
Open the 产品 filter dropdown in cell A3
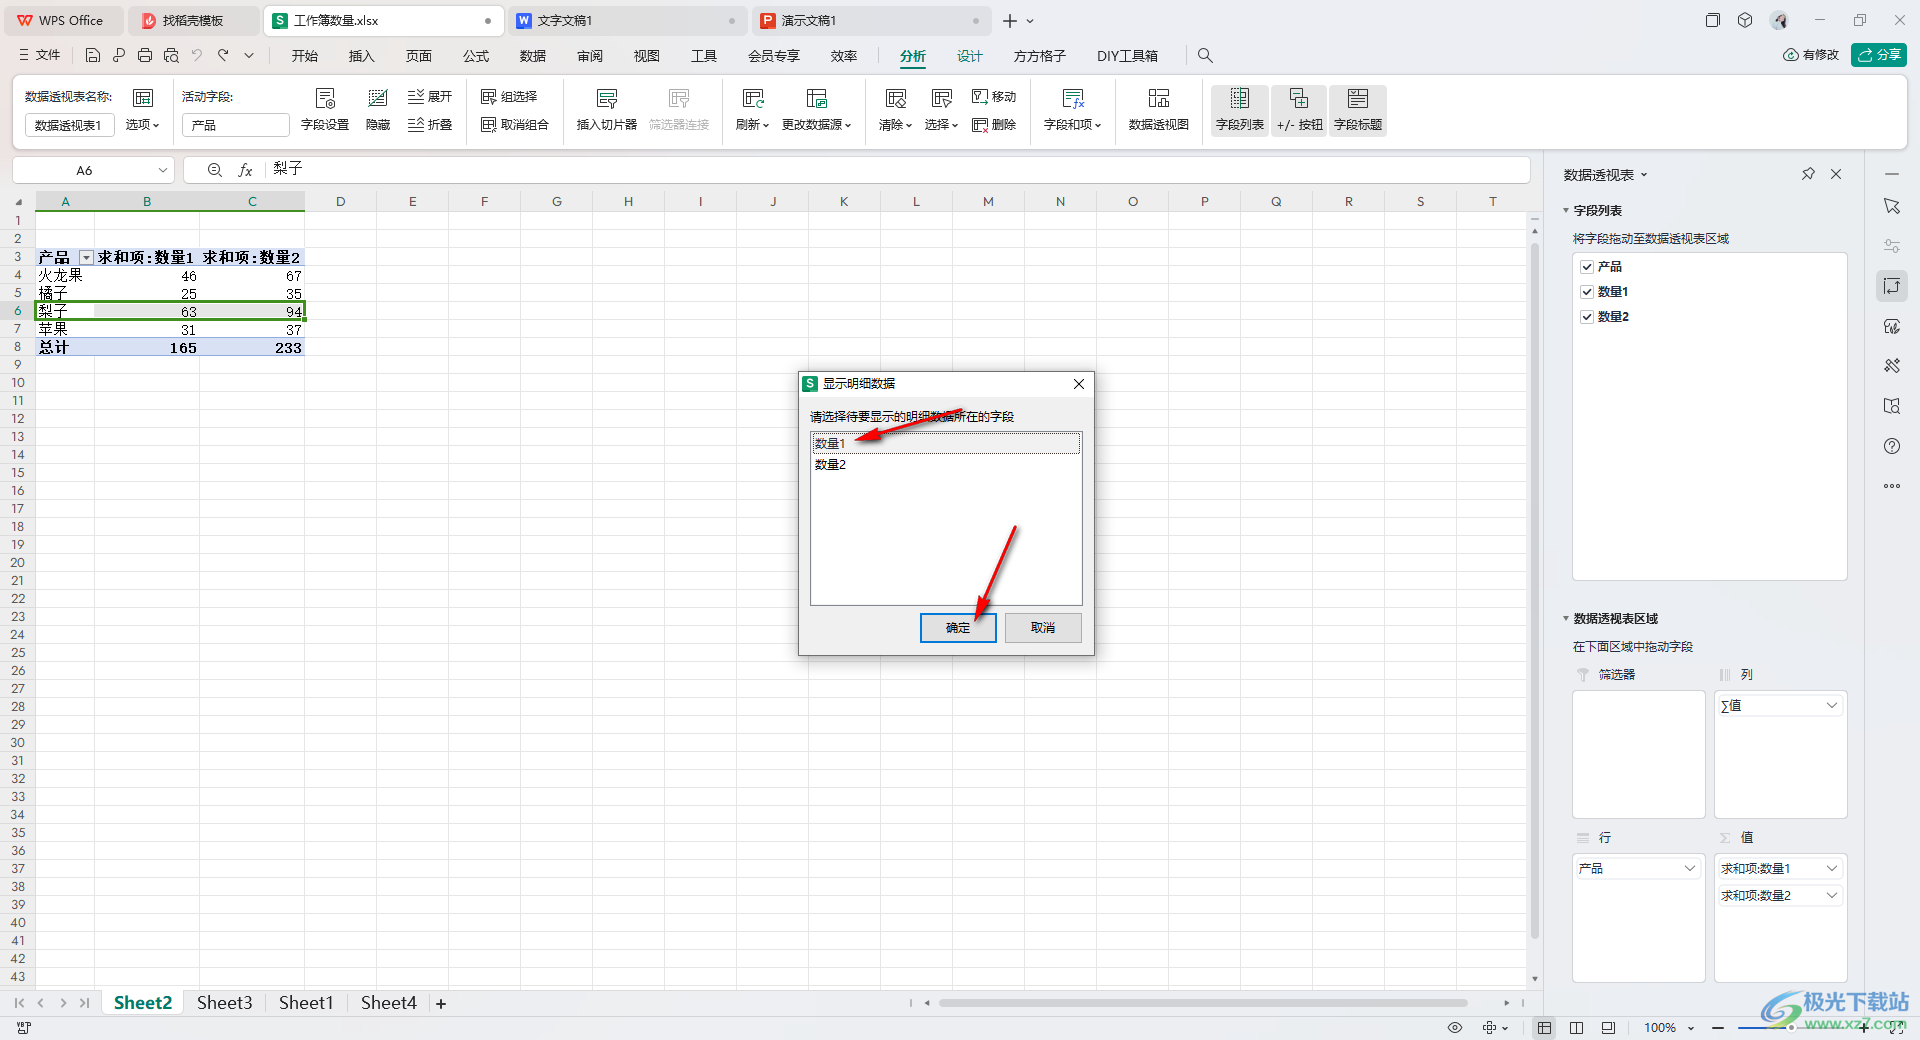click(x=86, y=258)
